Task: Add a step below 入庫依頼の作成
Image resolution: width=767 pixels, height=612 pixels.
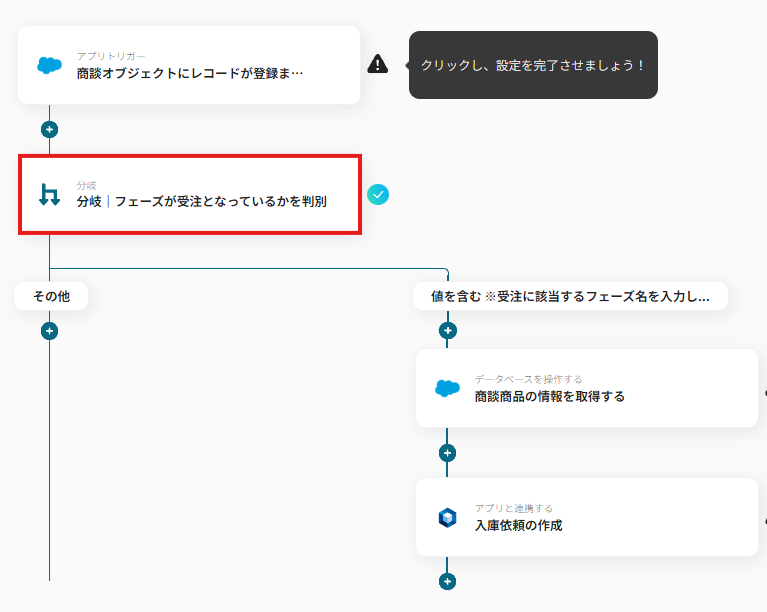Action: pos(448,582)
